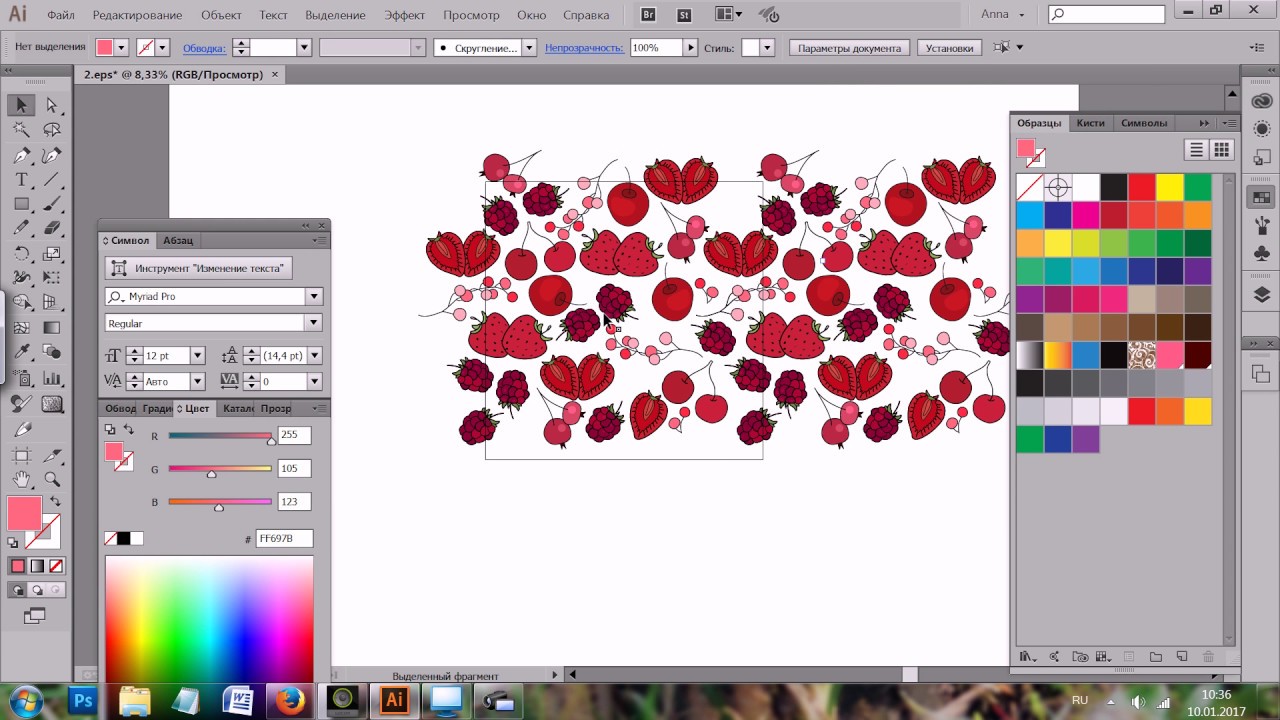The height and width of the screenshot is (720, 1280).
Task: Open the Regular font style dropdown
Action: click(x=314, y=323)
